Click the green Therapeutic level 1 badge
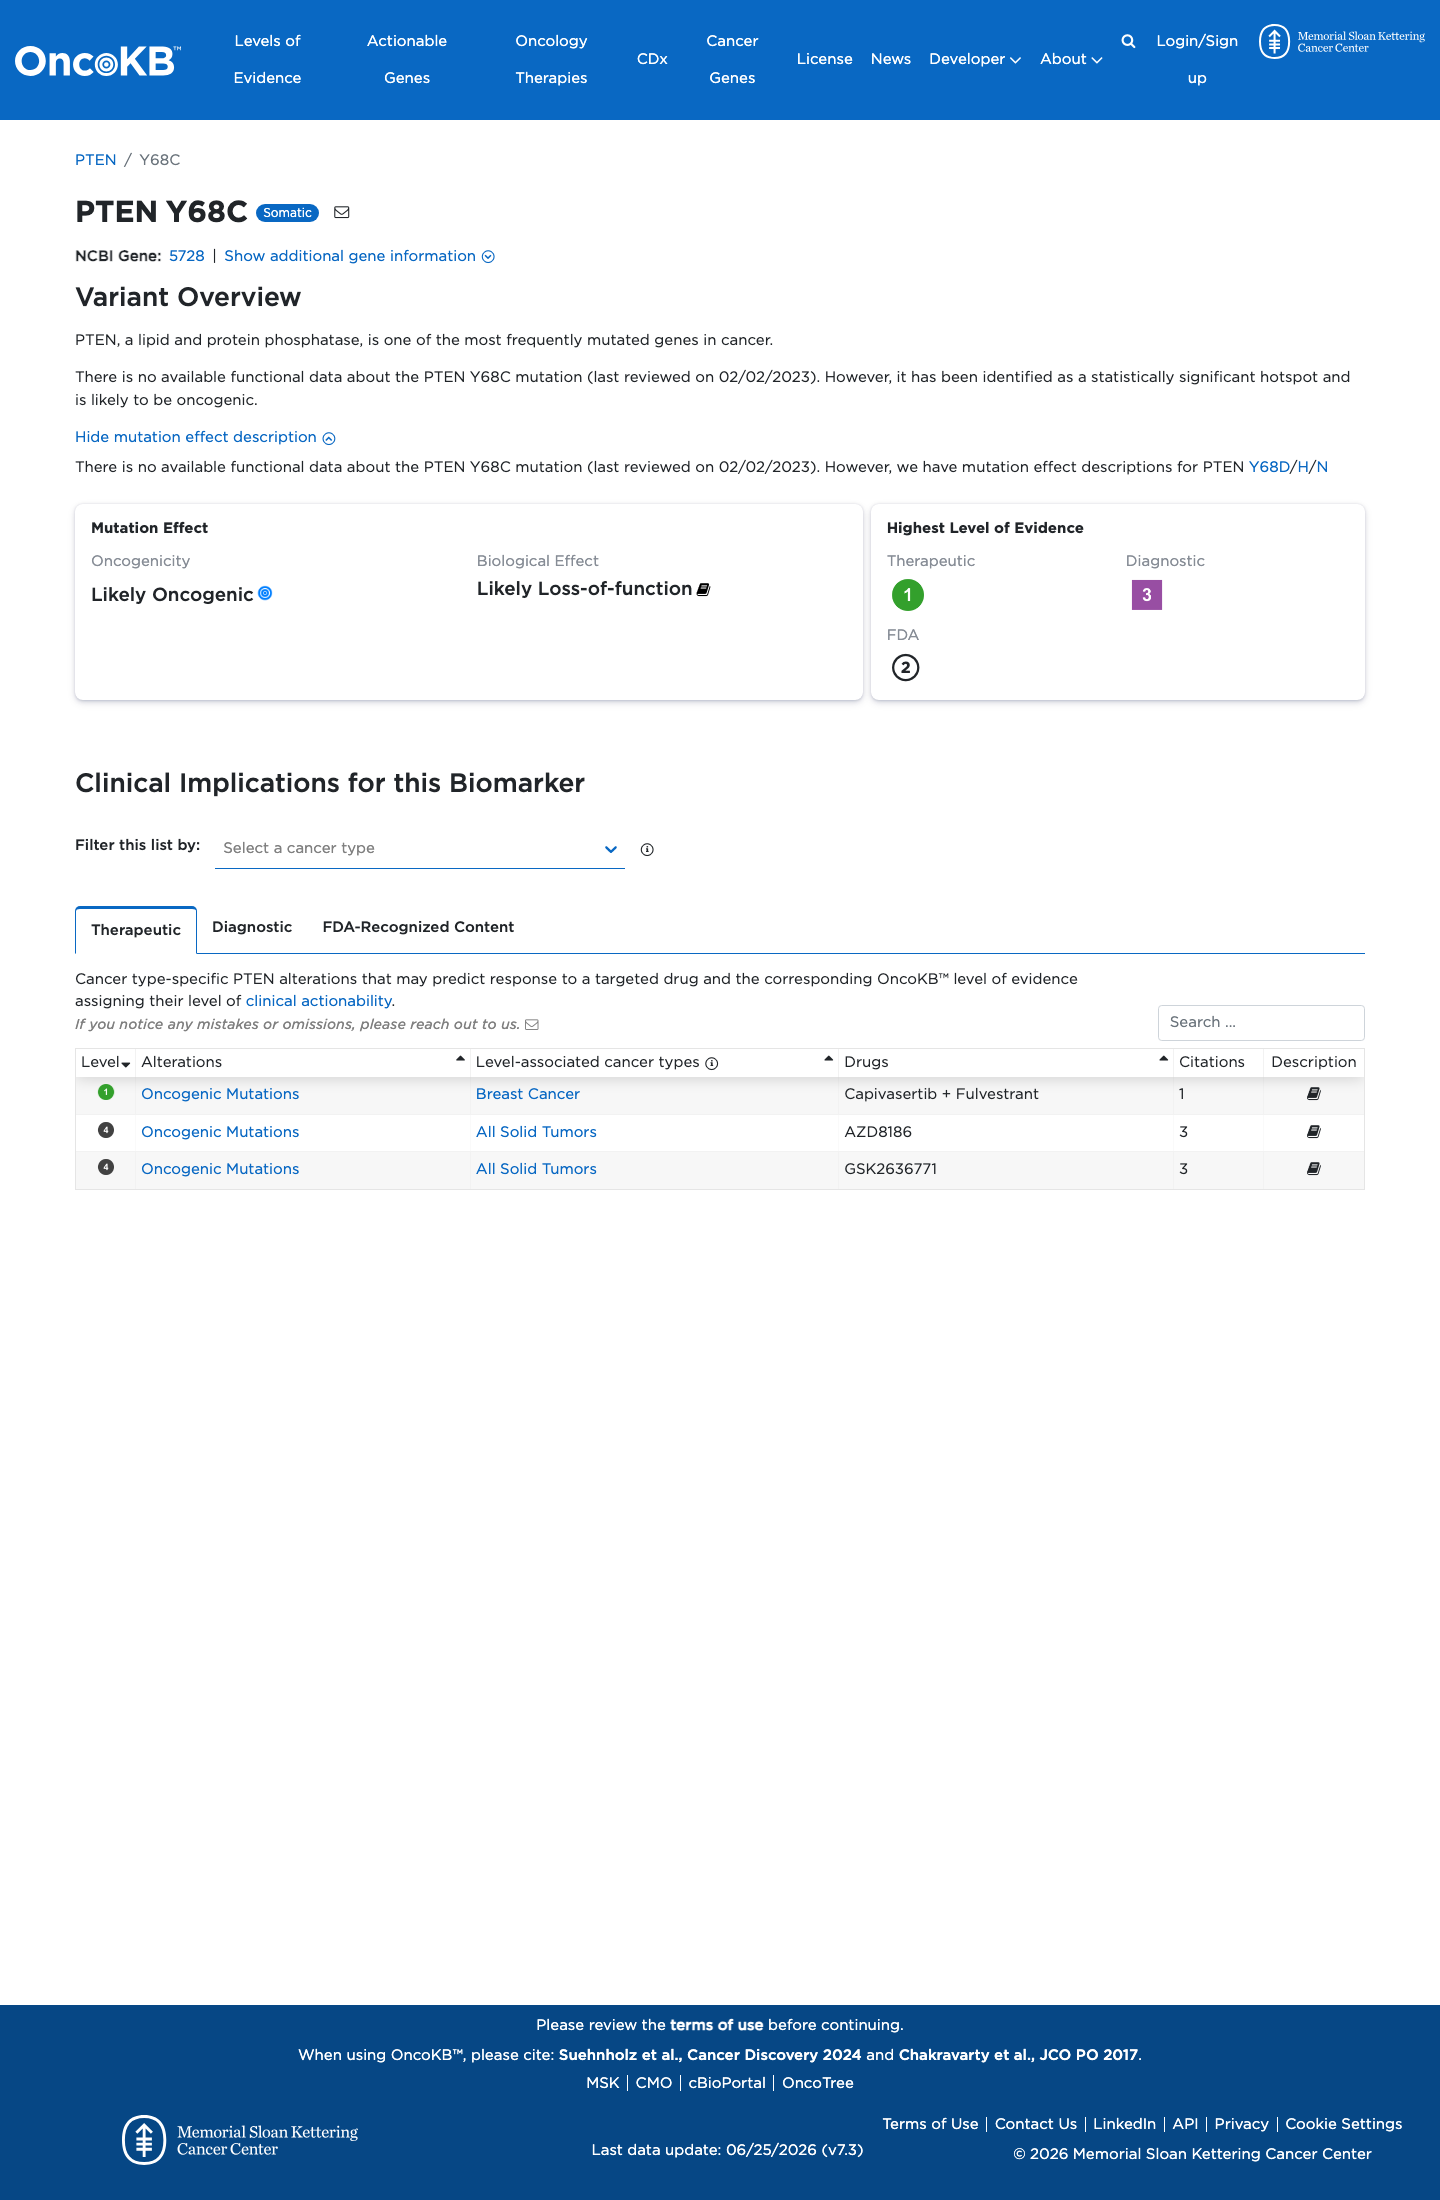This screenshot has height=2200, width=1440. point(907,595)
